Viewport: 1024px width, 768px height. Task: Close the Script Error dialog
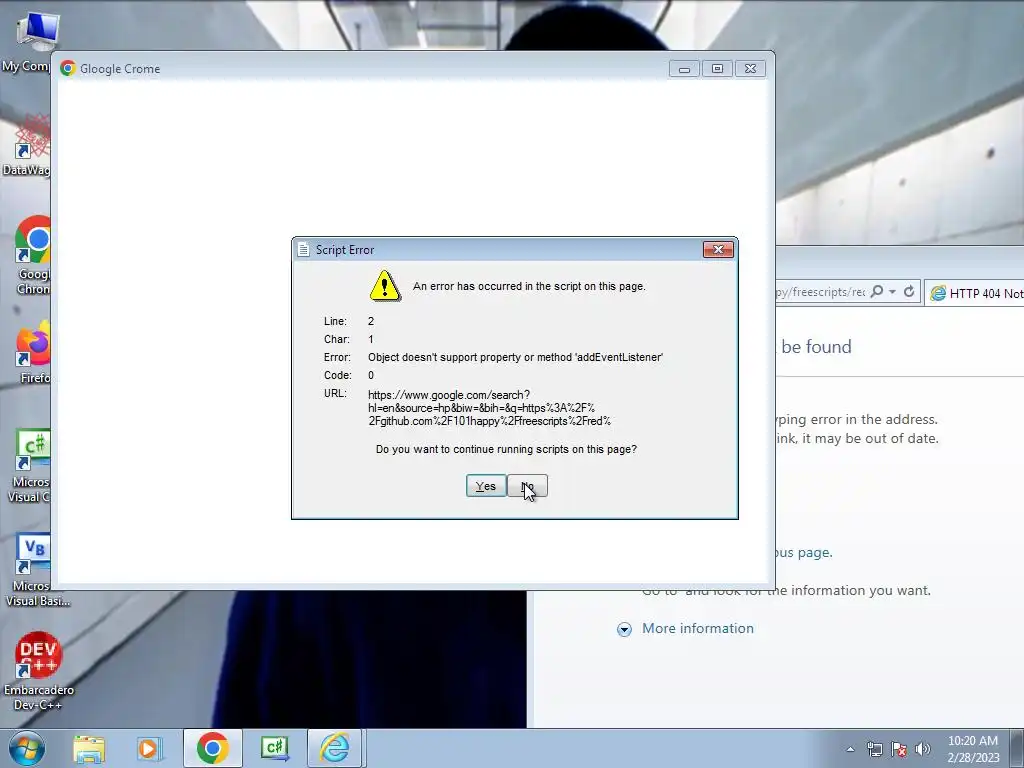[x=718, y=249]
